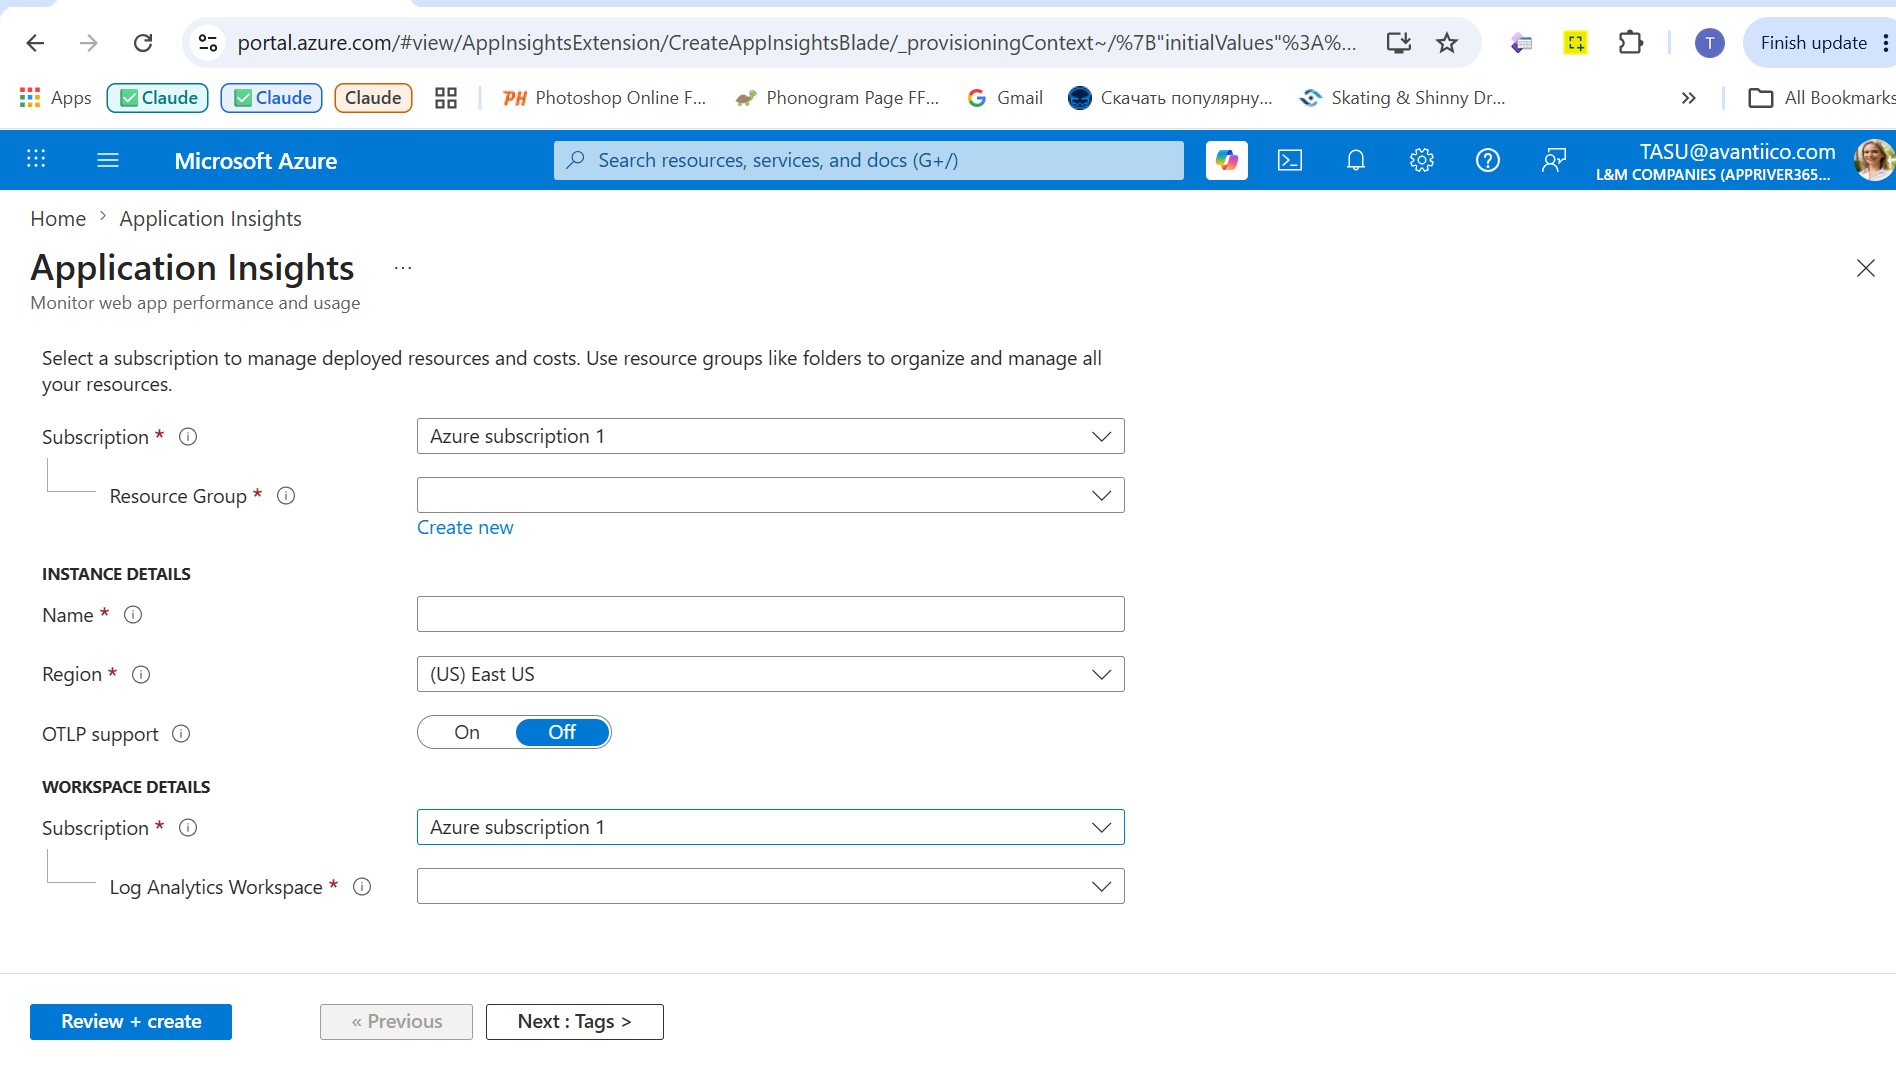Click the info icon beside Name
This screenshot has height=1070, width=1896.
133,615
